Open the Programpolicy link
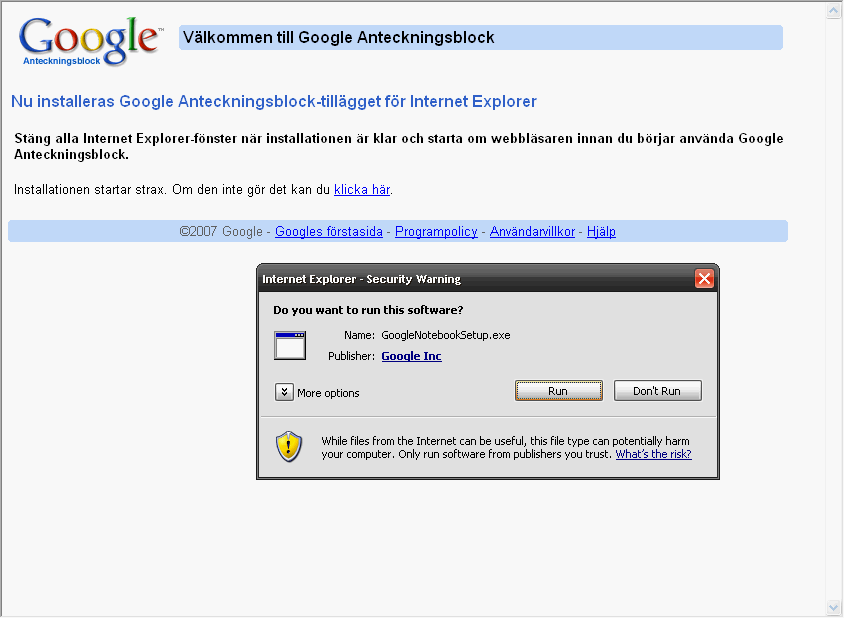The width and height of the screenshot is (844, 618). click(x=436, y=231)
